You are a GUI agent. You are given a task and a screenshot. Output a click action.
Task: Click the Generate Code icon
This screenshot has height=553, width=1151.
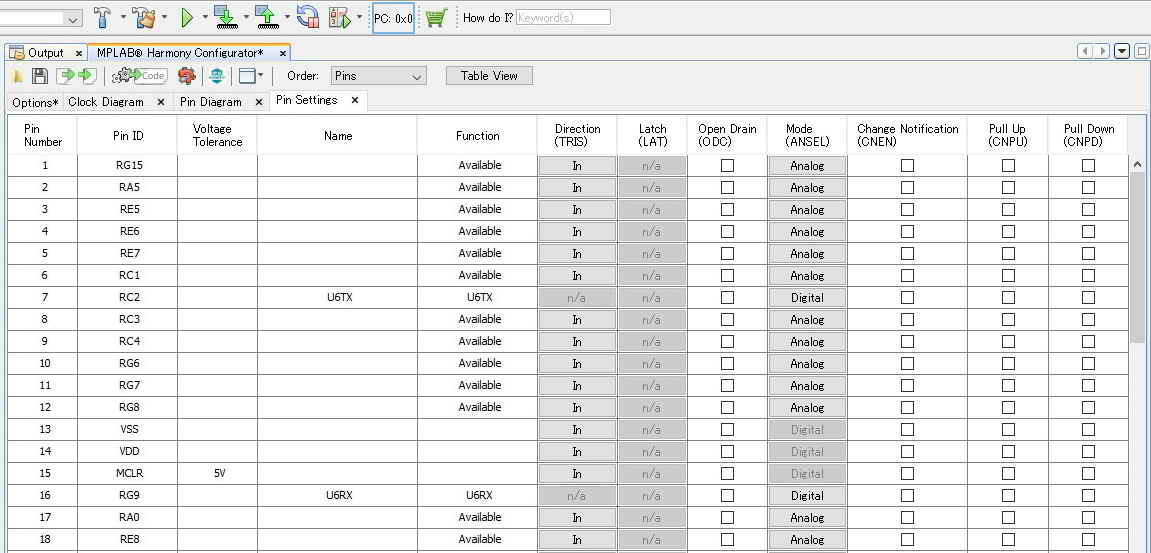point(139,76)
